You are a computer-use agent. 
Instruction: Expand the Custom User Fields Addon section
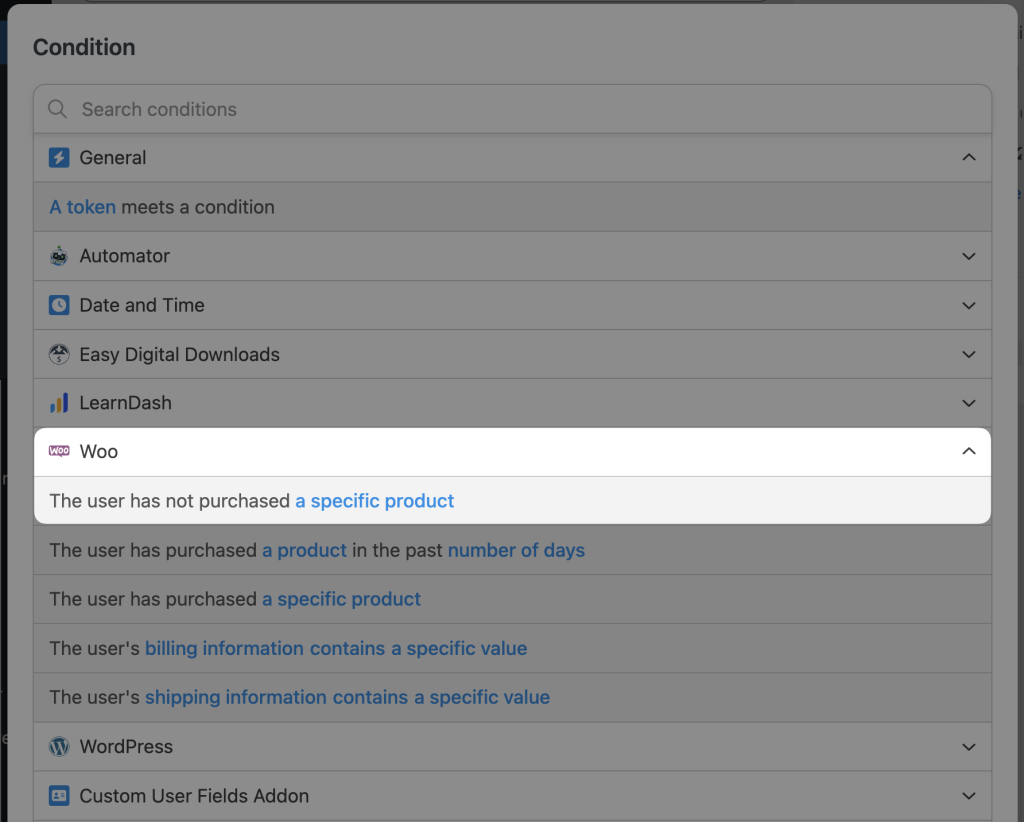click(968, 795)
